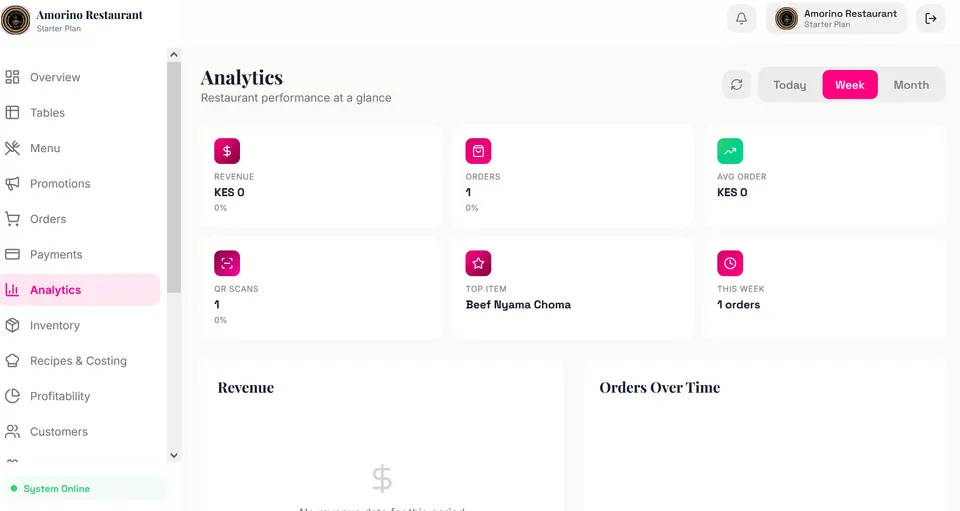Open the Profitability page
960x511 pixels.
click(x=80, y=397)
